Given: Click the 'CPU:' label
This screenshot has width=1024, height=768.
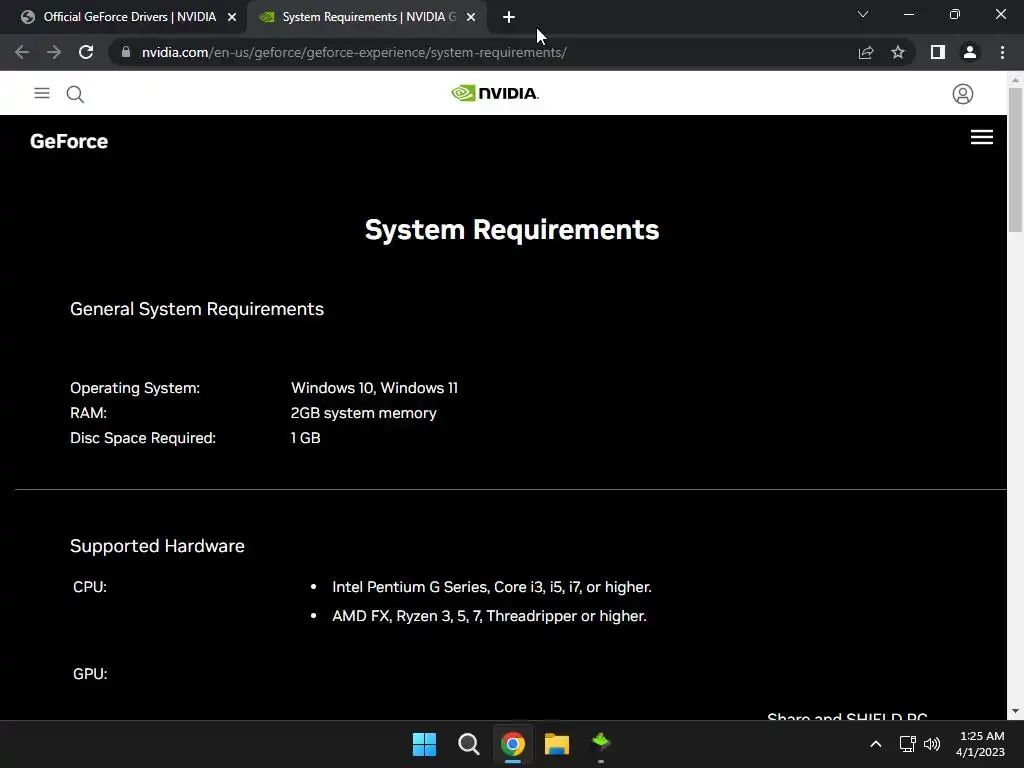Looking at the screenshot, I should pos(90,587).
